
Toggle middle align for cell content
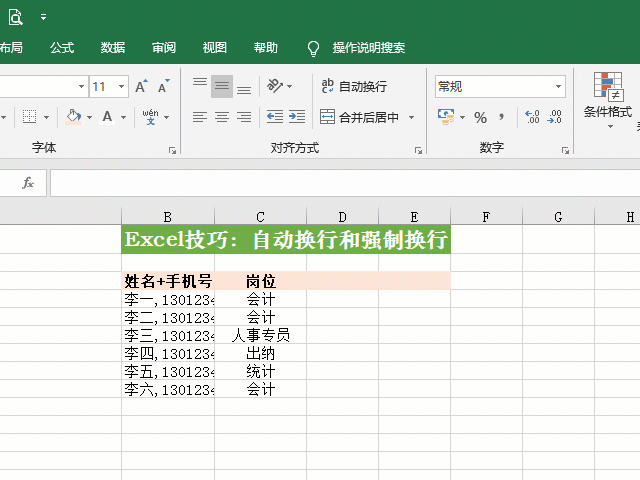(222, 86)
